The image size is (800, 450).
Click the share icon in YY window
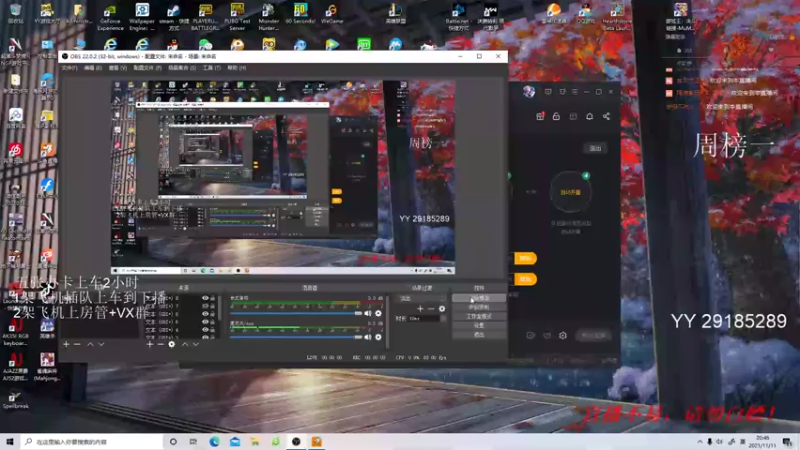(x=606, y=116)
